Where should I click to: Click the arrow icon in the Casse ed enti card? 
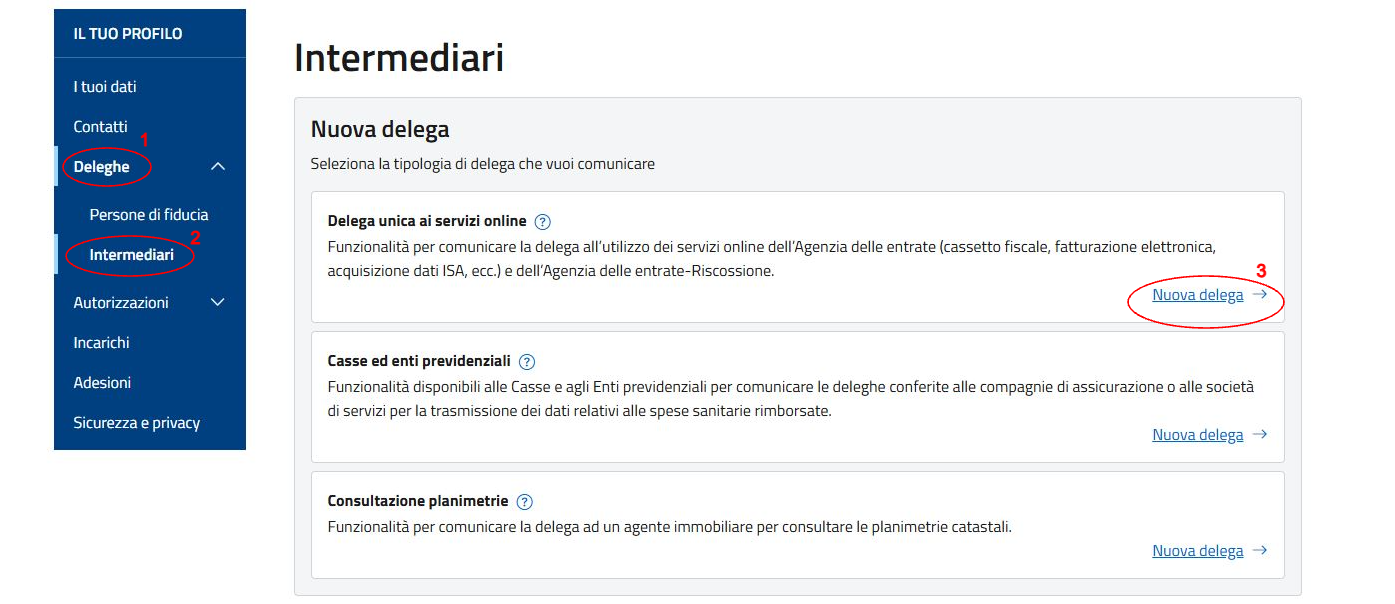coord(1260,434)
